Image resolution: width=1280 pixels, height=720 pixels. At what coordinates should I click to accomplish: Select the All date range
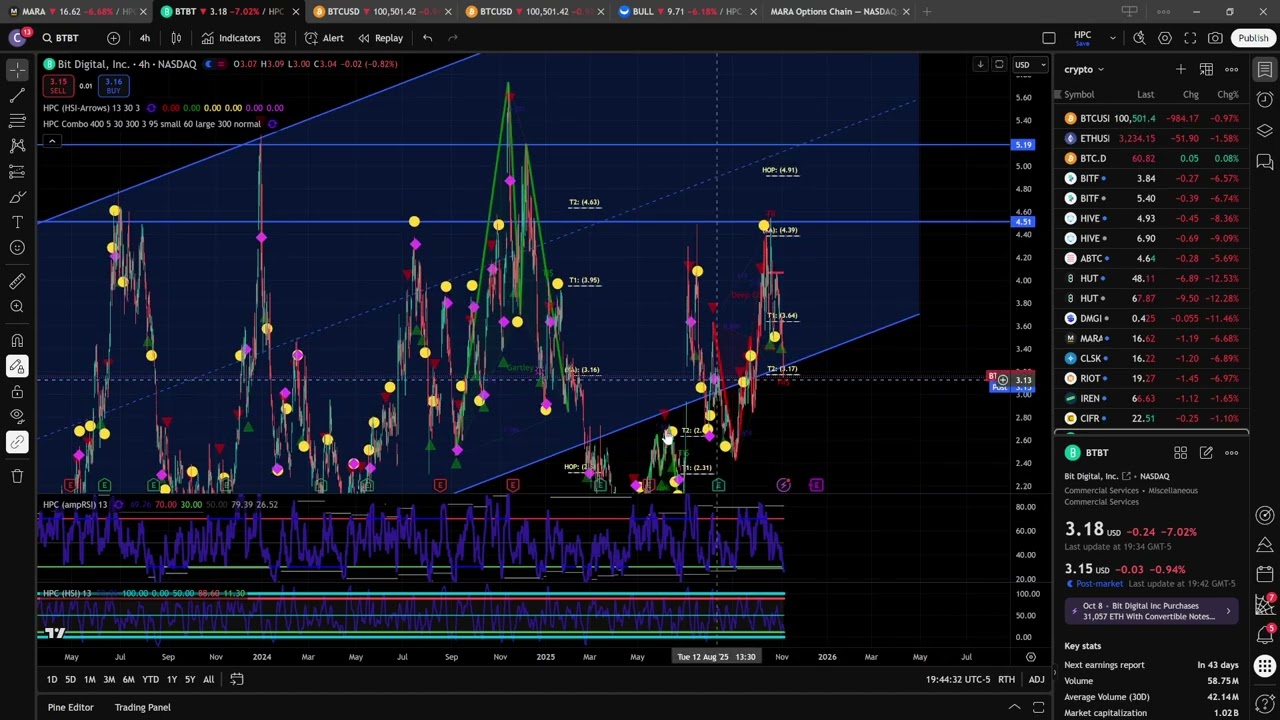[208, 679]
